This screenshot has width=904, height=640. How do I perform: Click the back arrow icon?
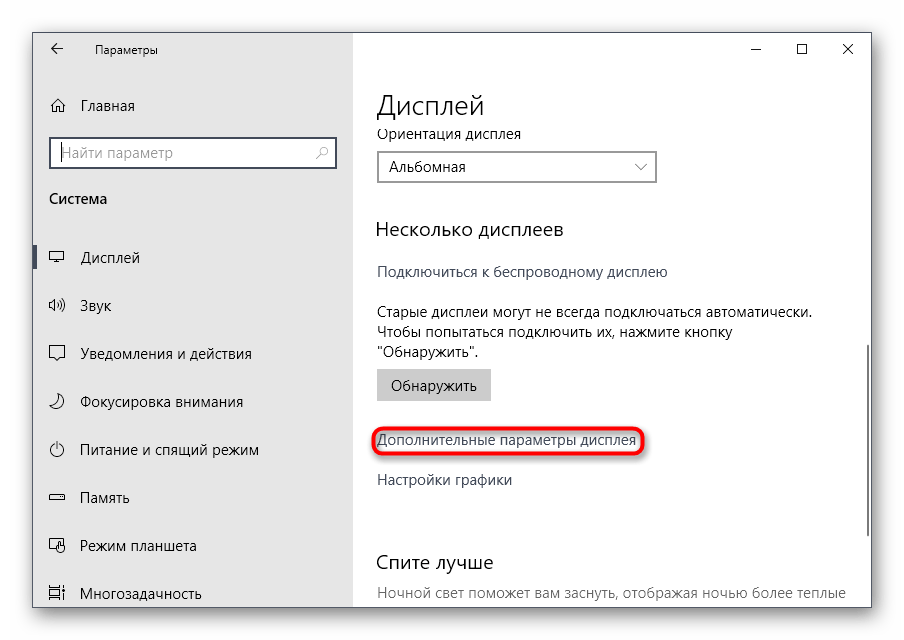[x=57, y=49]
